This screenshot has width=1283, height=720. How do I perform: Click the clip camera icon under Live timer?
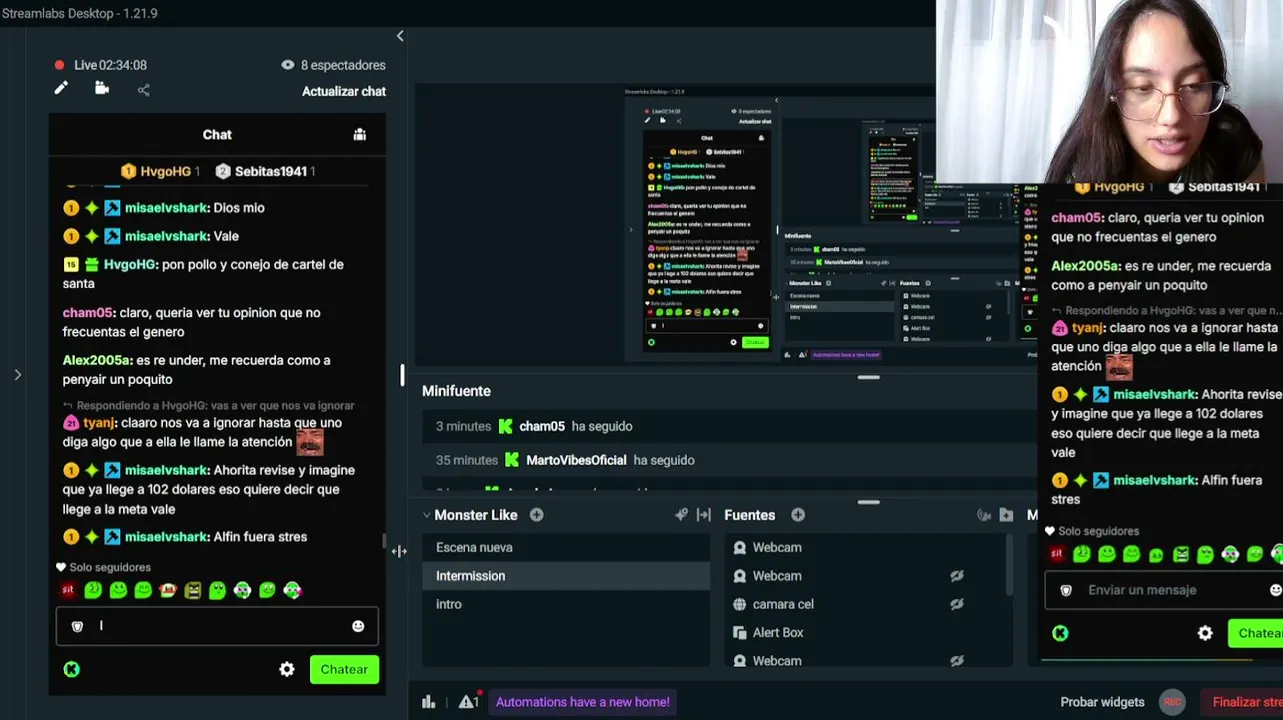(x=102, y=89)
